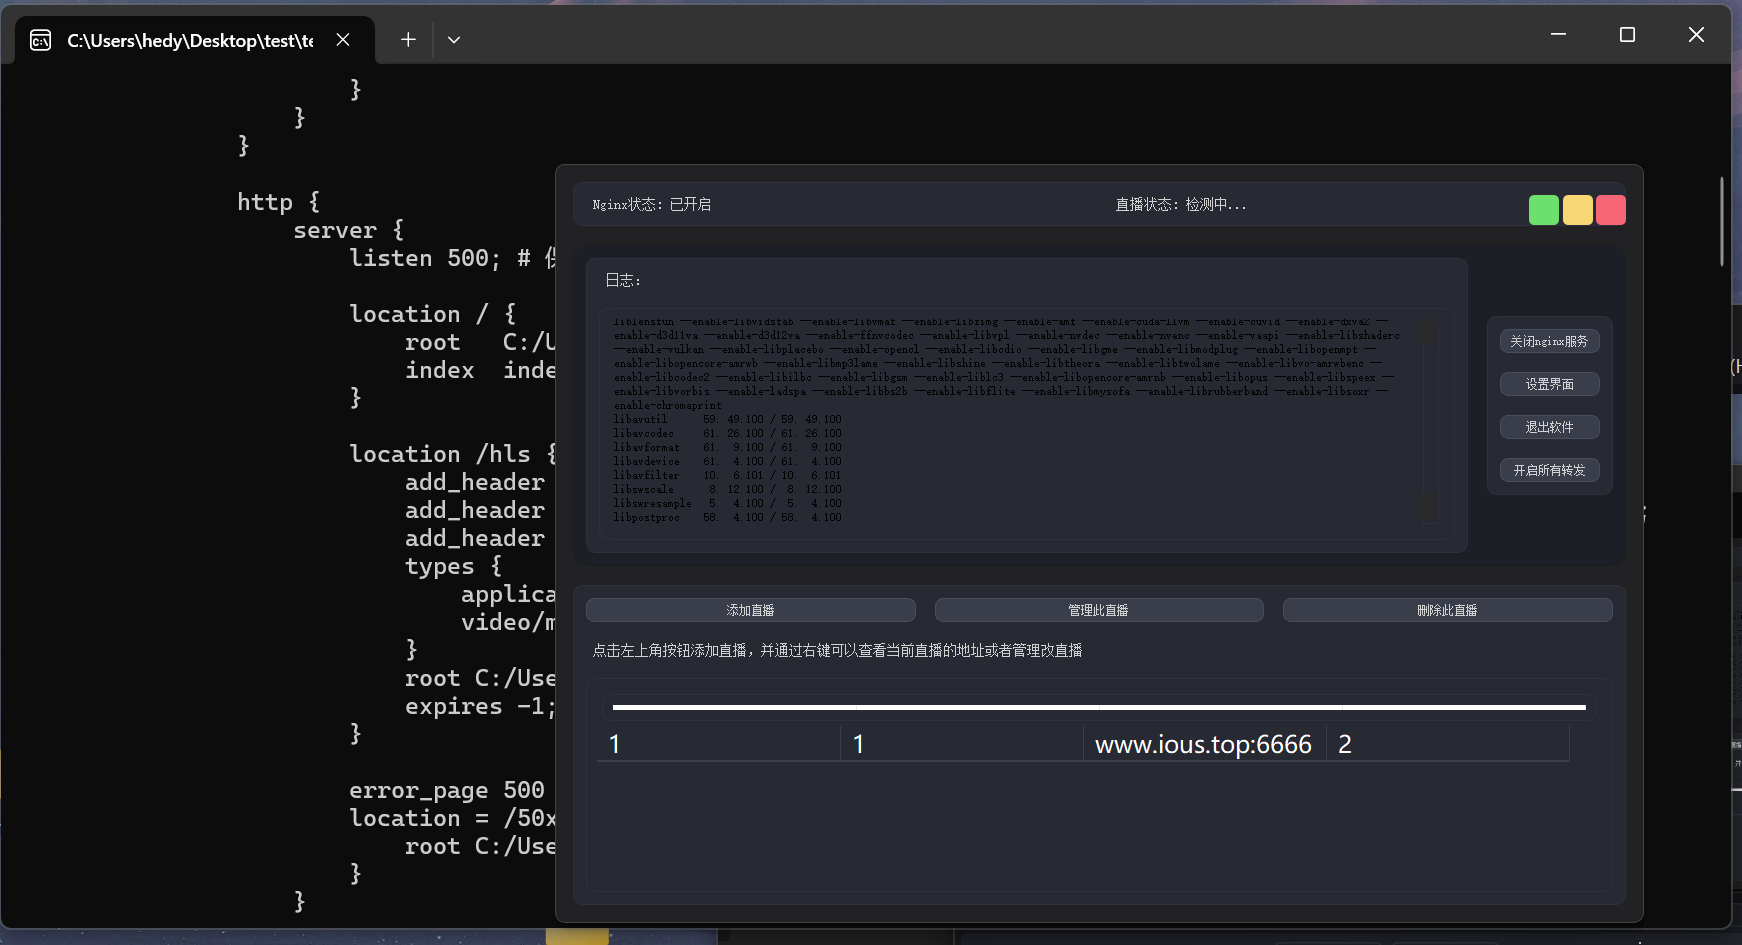
Task: Click the 删除此直播 button
Action: pyautogui.click(x=1447, y=610)
